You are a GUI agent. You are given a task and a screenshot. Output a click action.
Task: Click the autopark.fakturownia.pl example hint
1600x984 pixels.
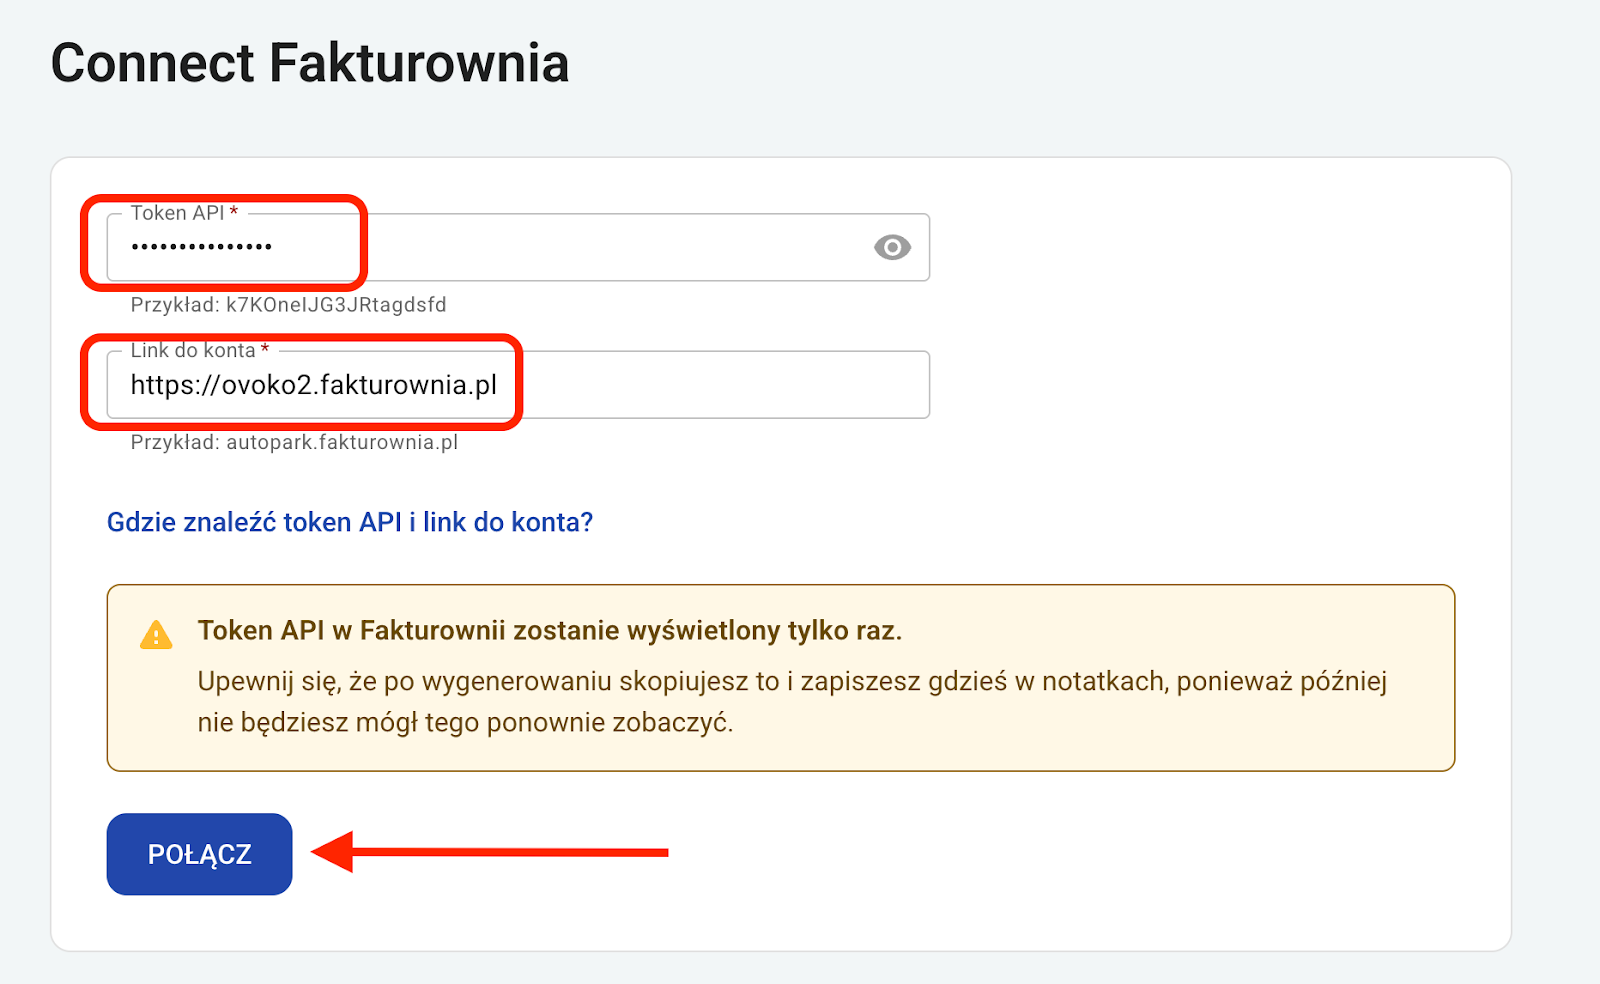[294, 442]
